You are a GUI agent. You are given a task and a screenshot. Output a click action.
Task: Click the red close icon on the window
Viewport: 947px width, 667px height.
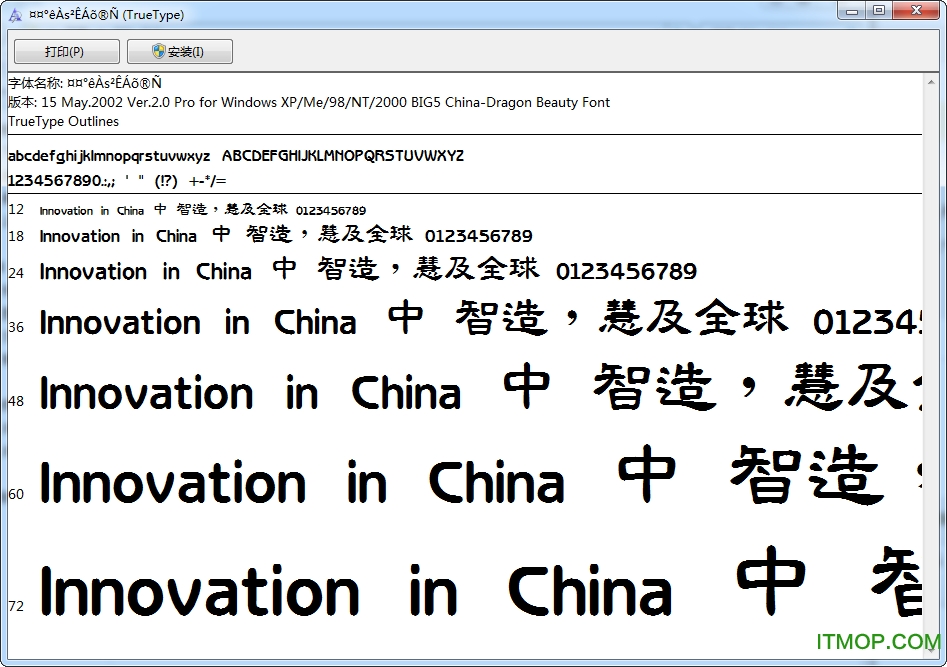pyautogui.click(x=916, y=11)
